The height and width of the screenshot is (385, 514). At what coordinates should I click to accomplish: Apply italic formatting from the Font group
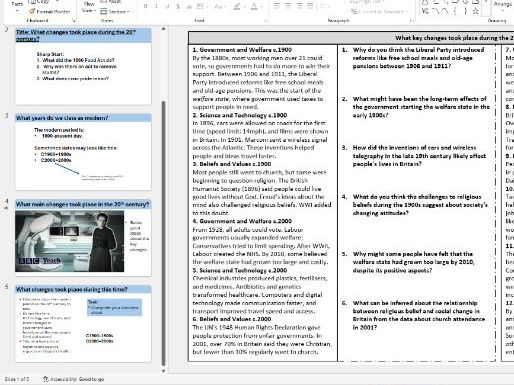click(x=156, y=6)
